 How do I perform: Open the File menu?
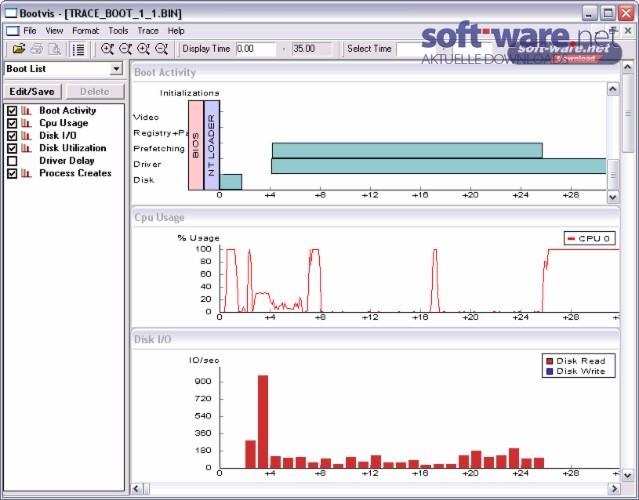30,31
